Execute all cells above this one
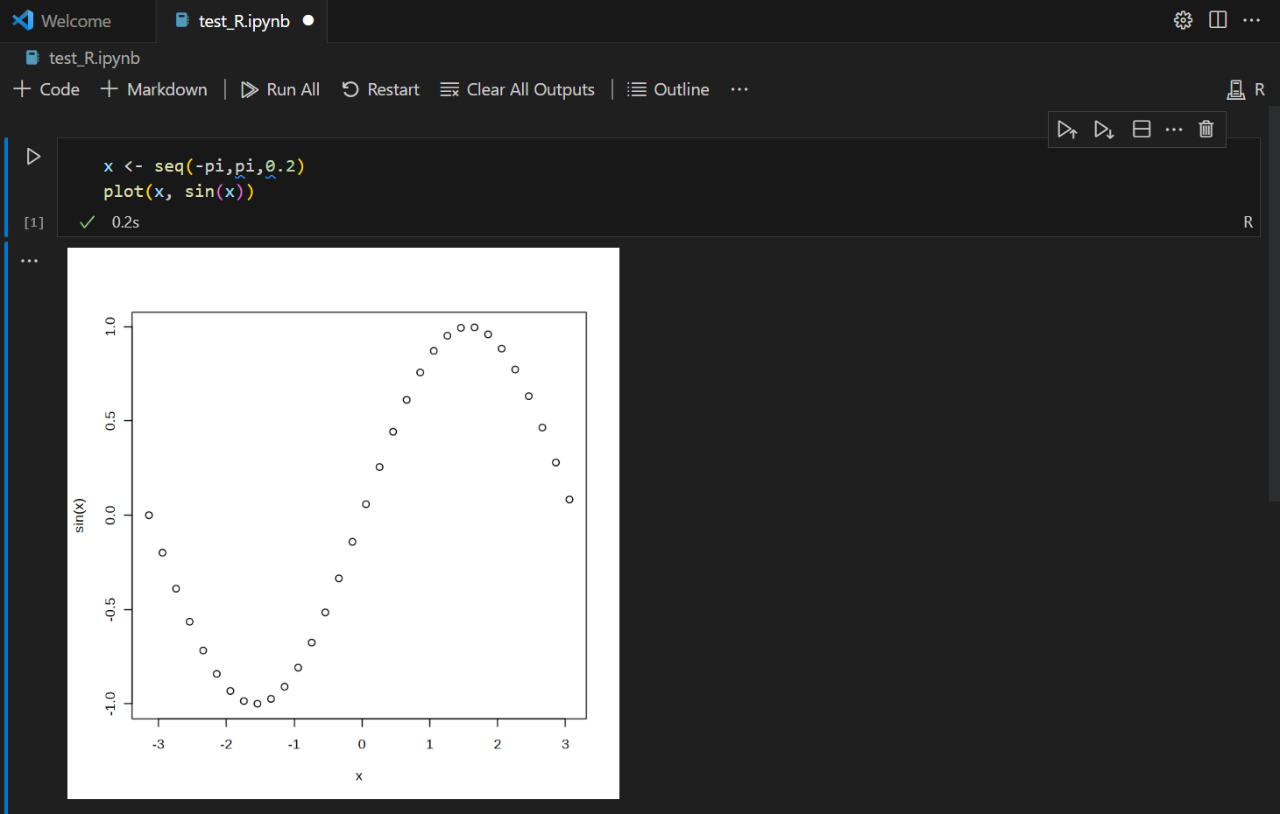Image resolution: width=1280 pixels, height=814 pixels. coord(1067,128)
